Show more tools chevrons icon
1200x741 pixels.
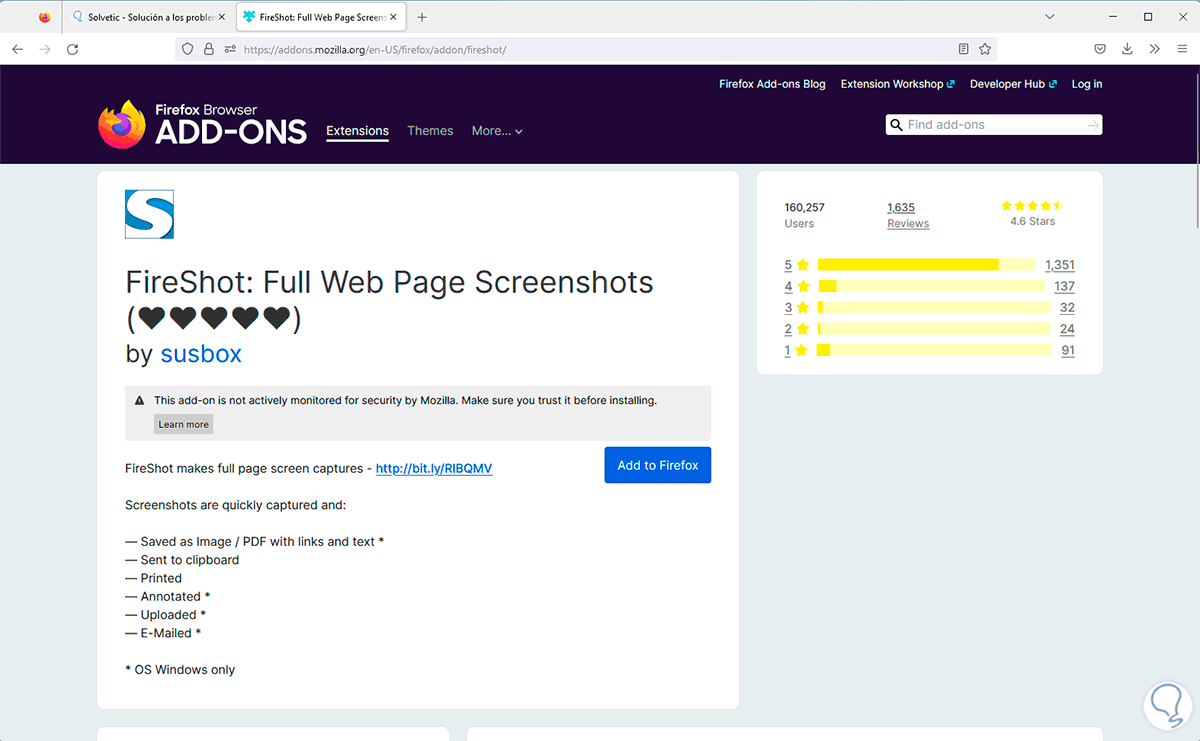(x=1154, y=49)
